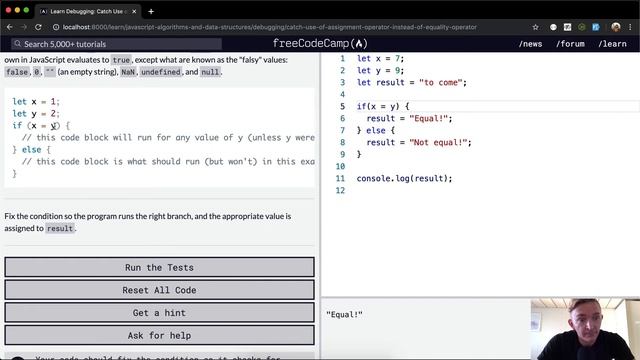Open the /learn link
The height and width of the screenshot is (360, 640).
click(612, 44)
